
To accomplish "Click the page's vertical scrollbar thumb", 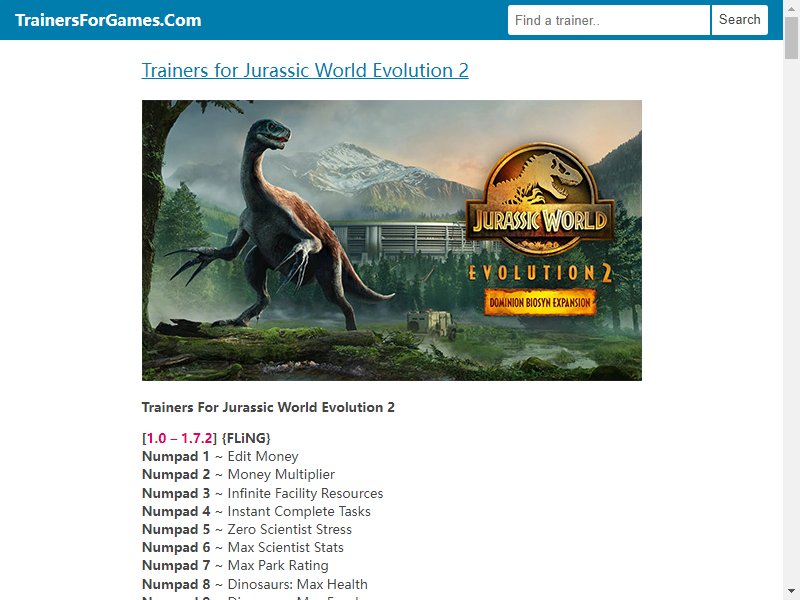I will tap(791, 37).
